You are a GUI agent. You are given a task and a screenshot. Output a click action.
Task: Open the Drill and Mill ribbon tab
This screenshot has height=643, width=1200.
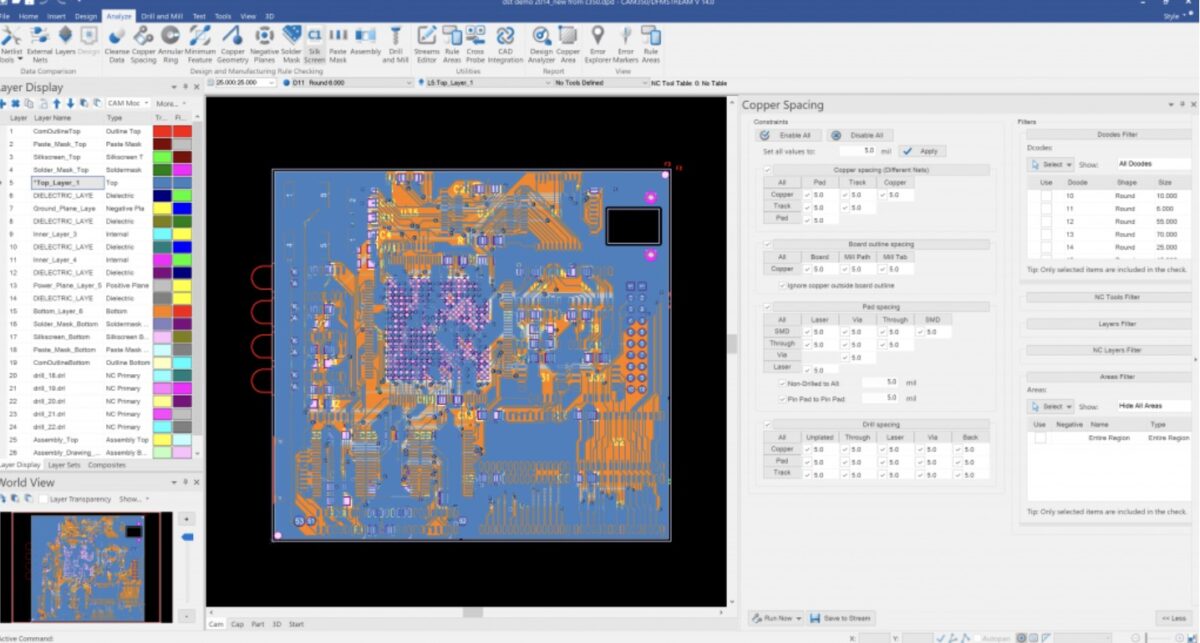(x=162, y=16)
